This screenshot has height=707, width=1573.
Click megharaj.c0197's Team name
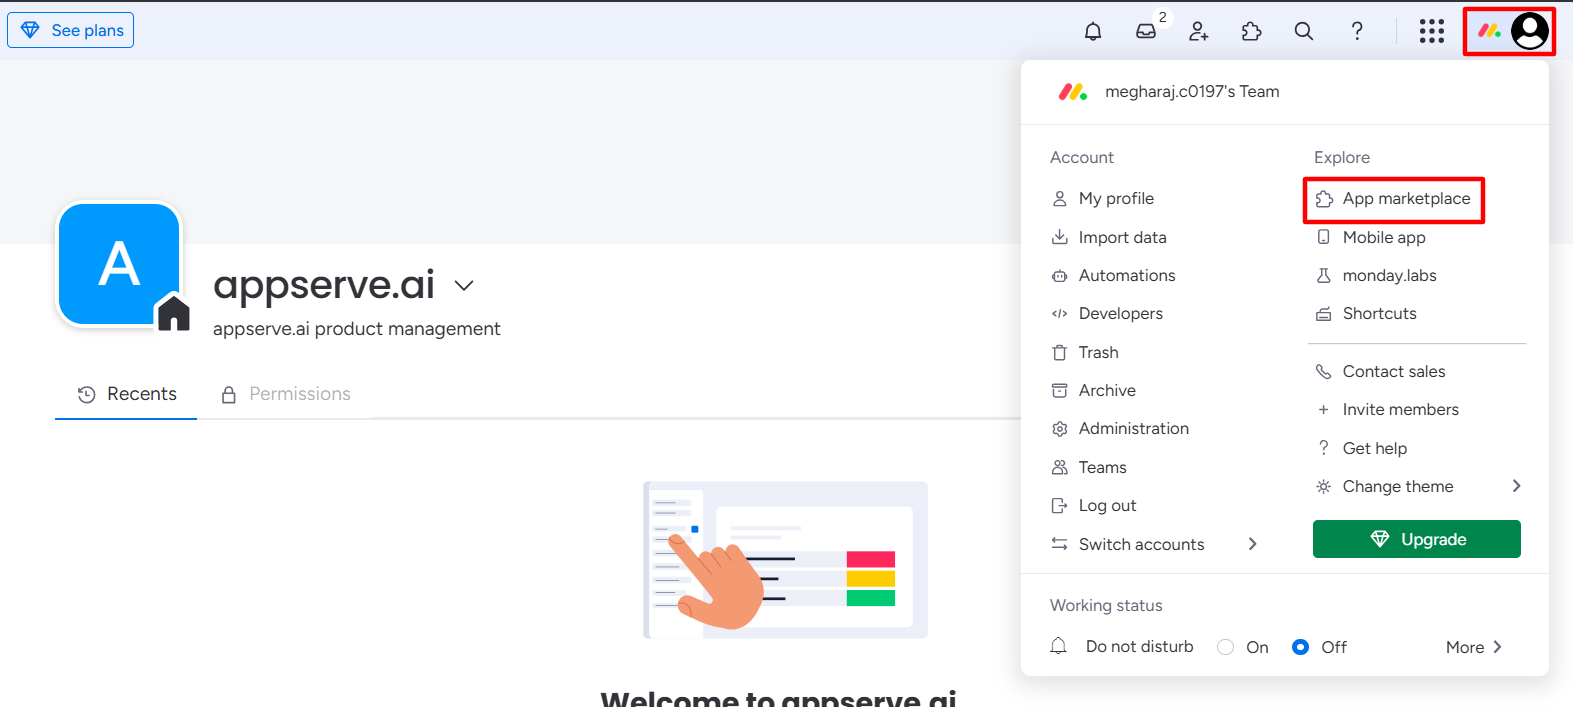pyautogui.click(x=1192, y=92)
